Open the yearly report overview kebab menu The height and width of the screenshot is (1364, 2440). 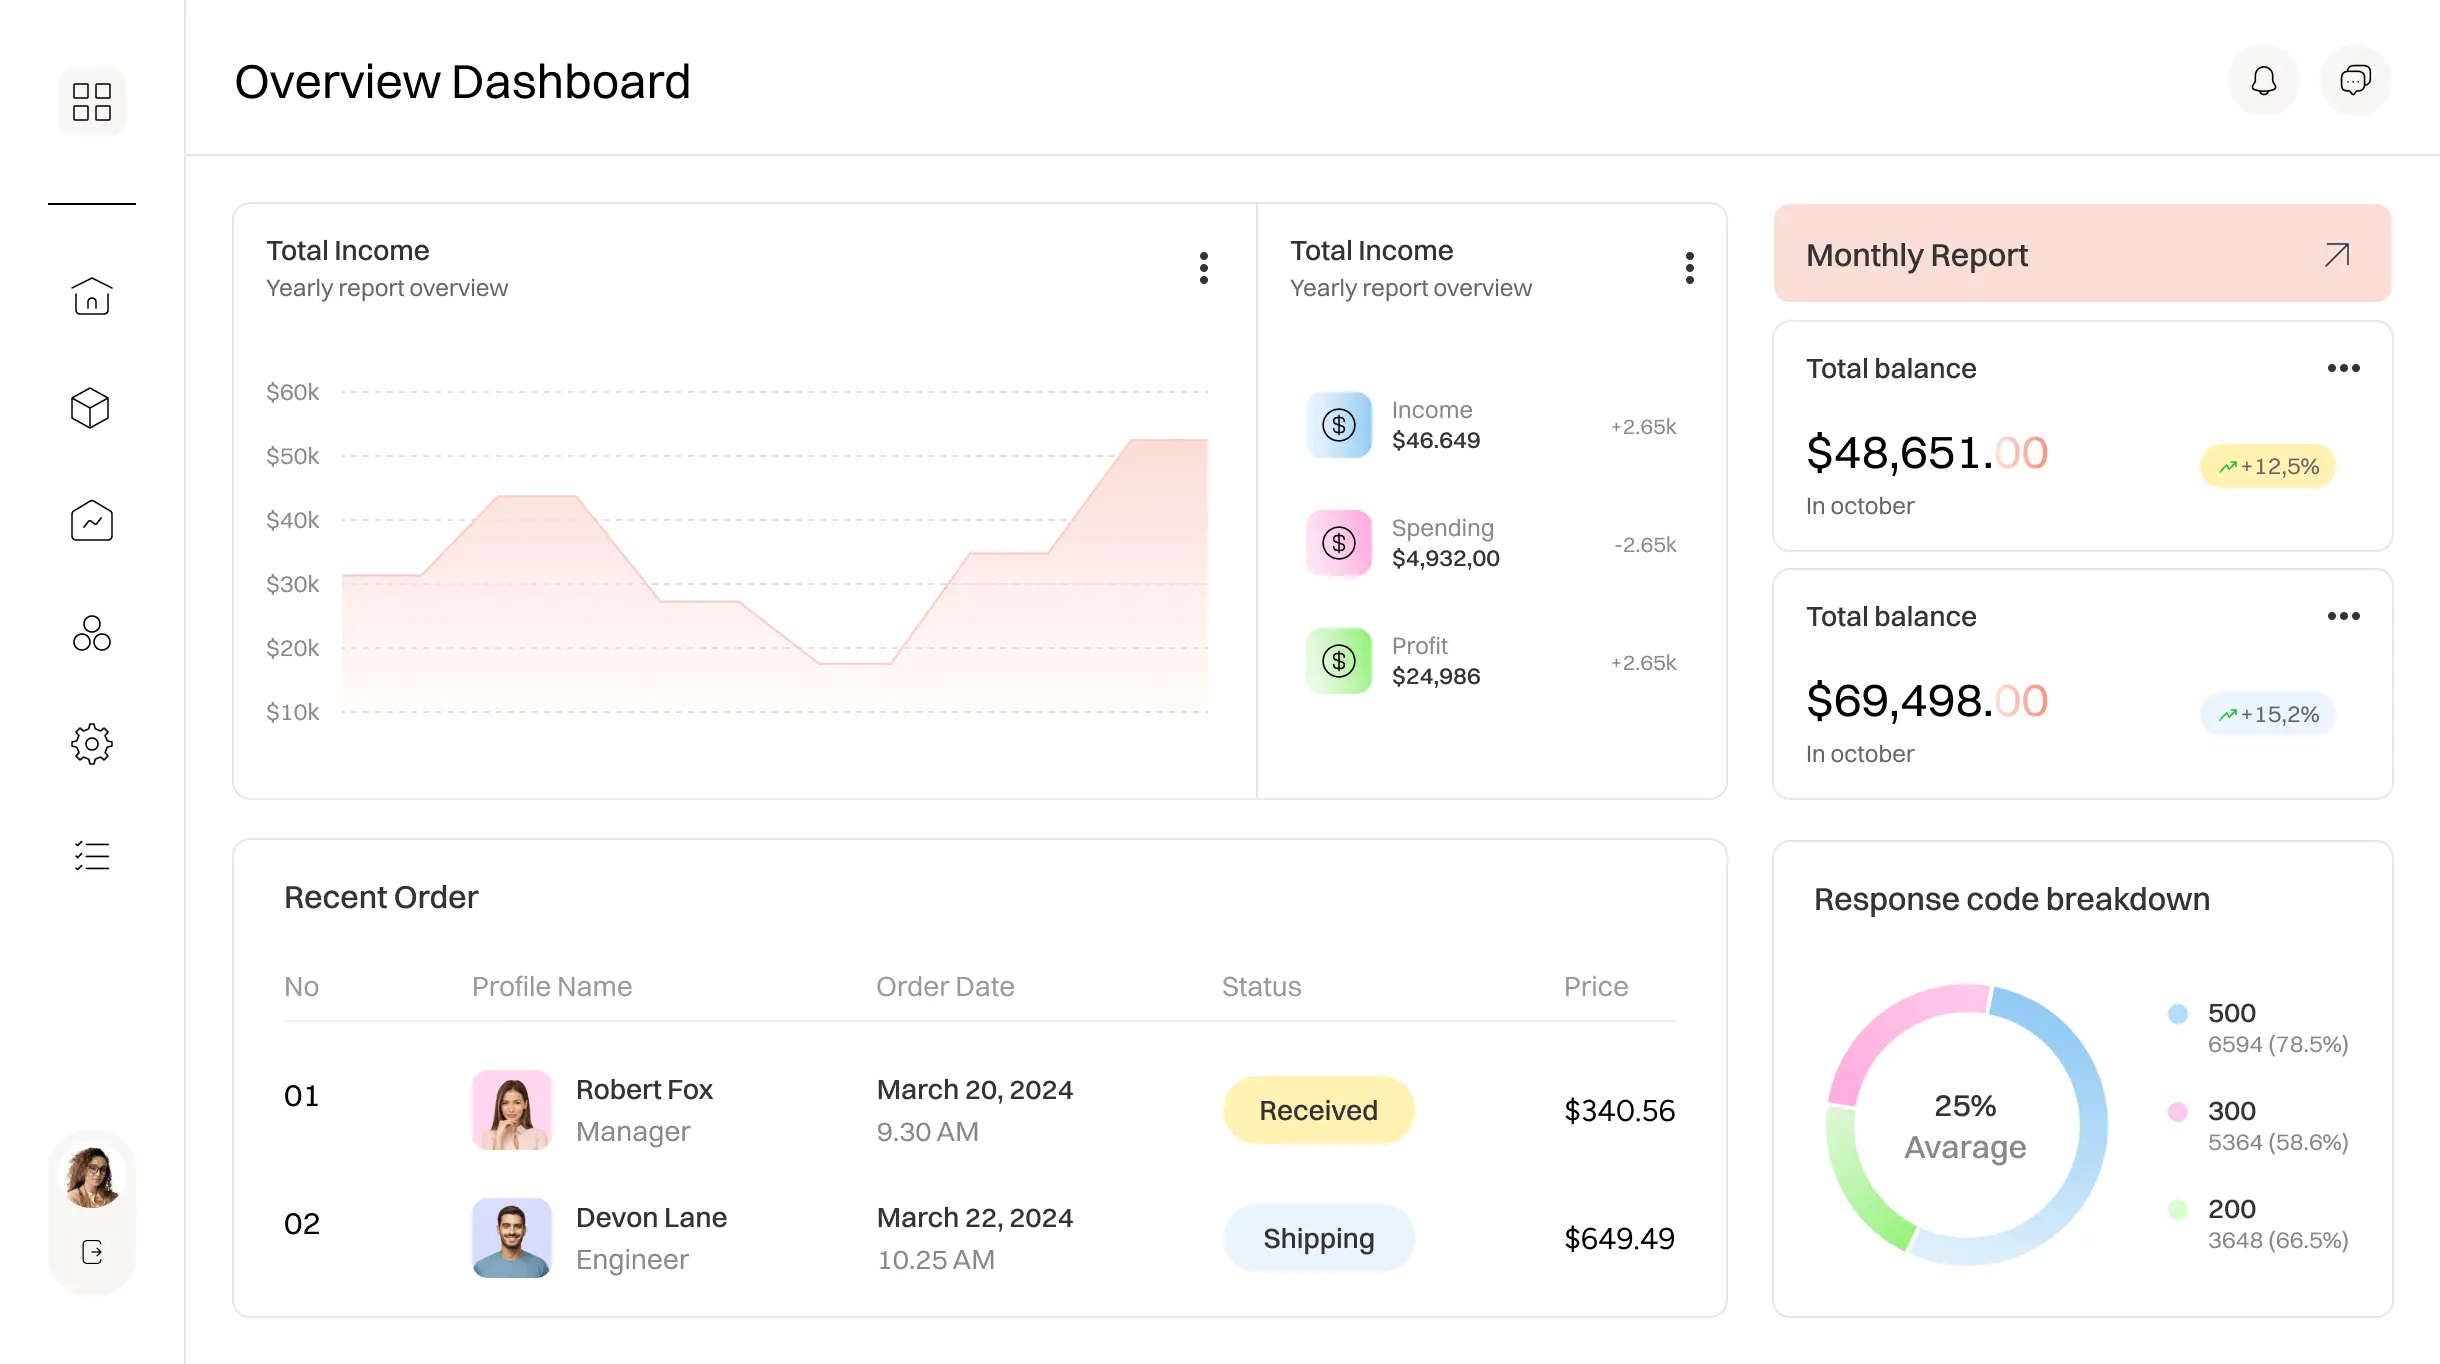[x=1689, y=267]
